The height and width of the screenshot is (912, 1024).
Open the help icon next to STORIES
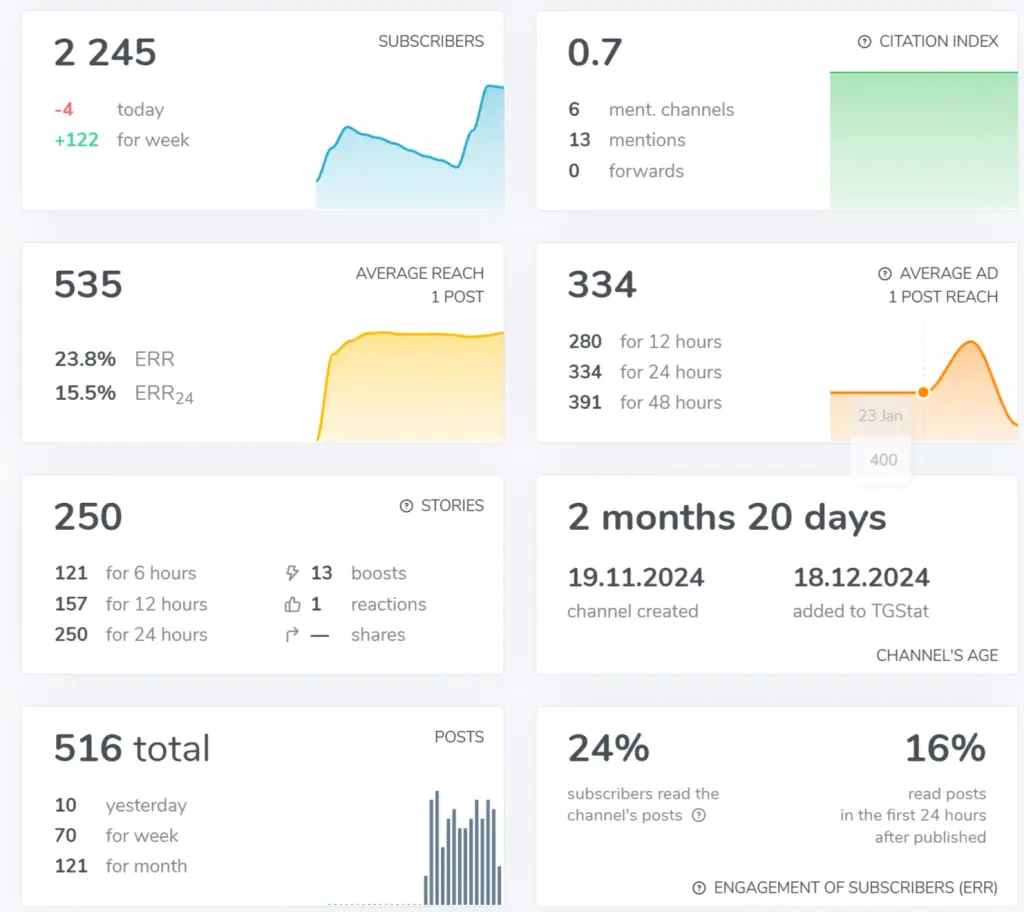[x=406, y=506]
